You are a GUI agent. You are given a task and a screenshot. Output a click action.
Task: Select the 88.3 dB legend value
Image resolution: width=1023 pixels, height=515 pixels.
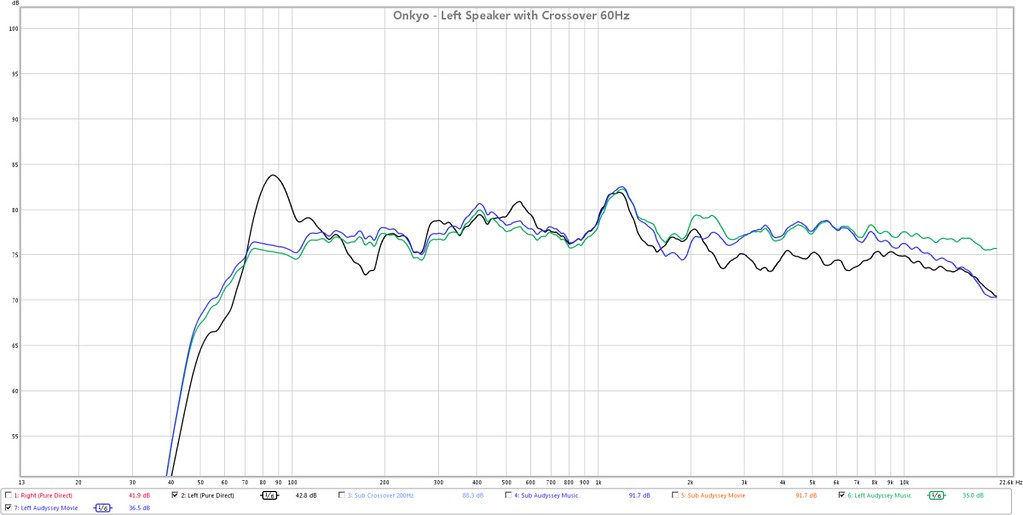(472, 495)
